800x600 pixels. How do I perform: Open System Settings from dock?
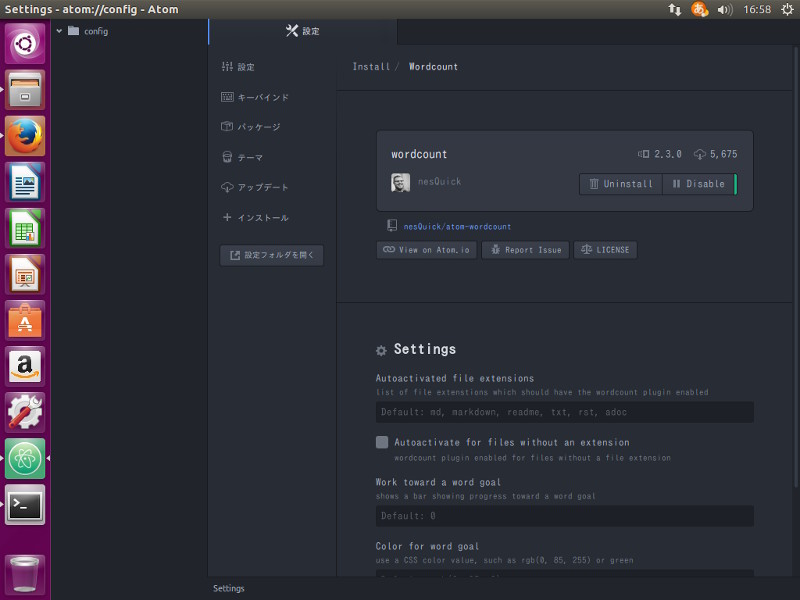(25, 412)
